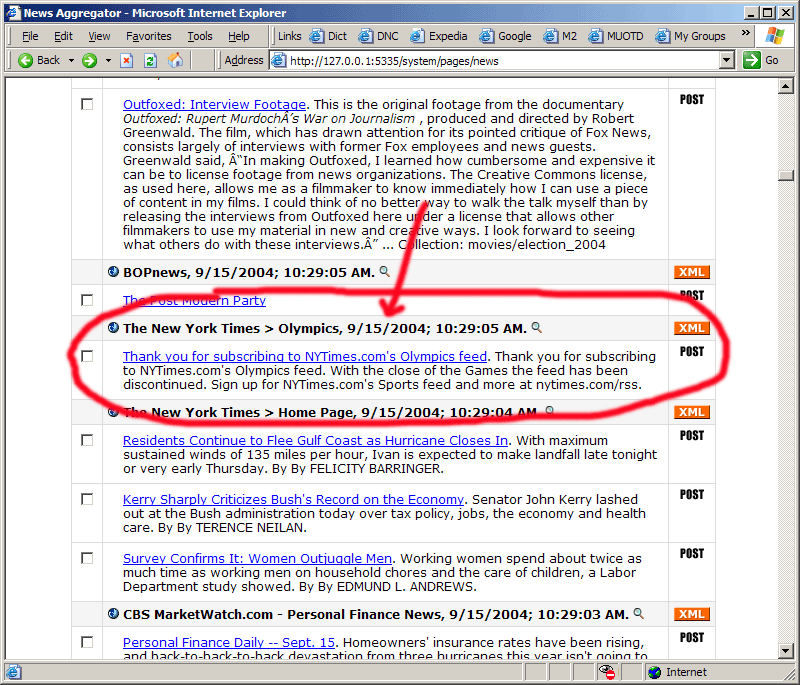This screenshot has height=685, width=800.
Task: Click the Refresh page icon
Action: click(150, 60)
